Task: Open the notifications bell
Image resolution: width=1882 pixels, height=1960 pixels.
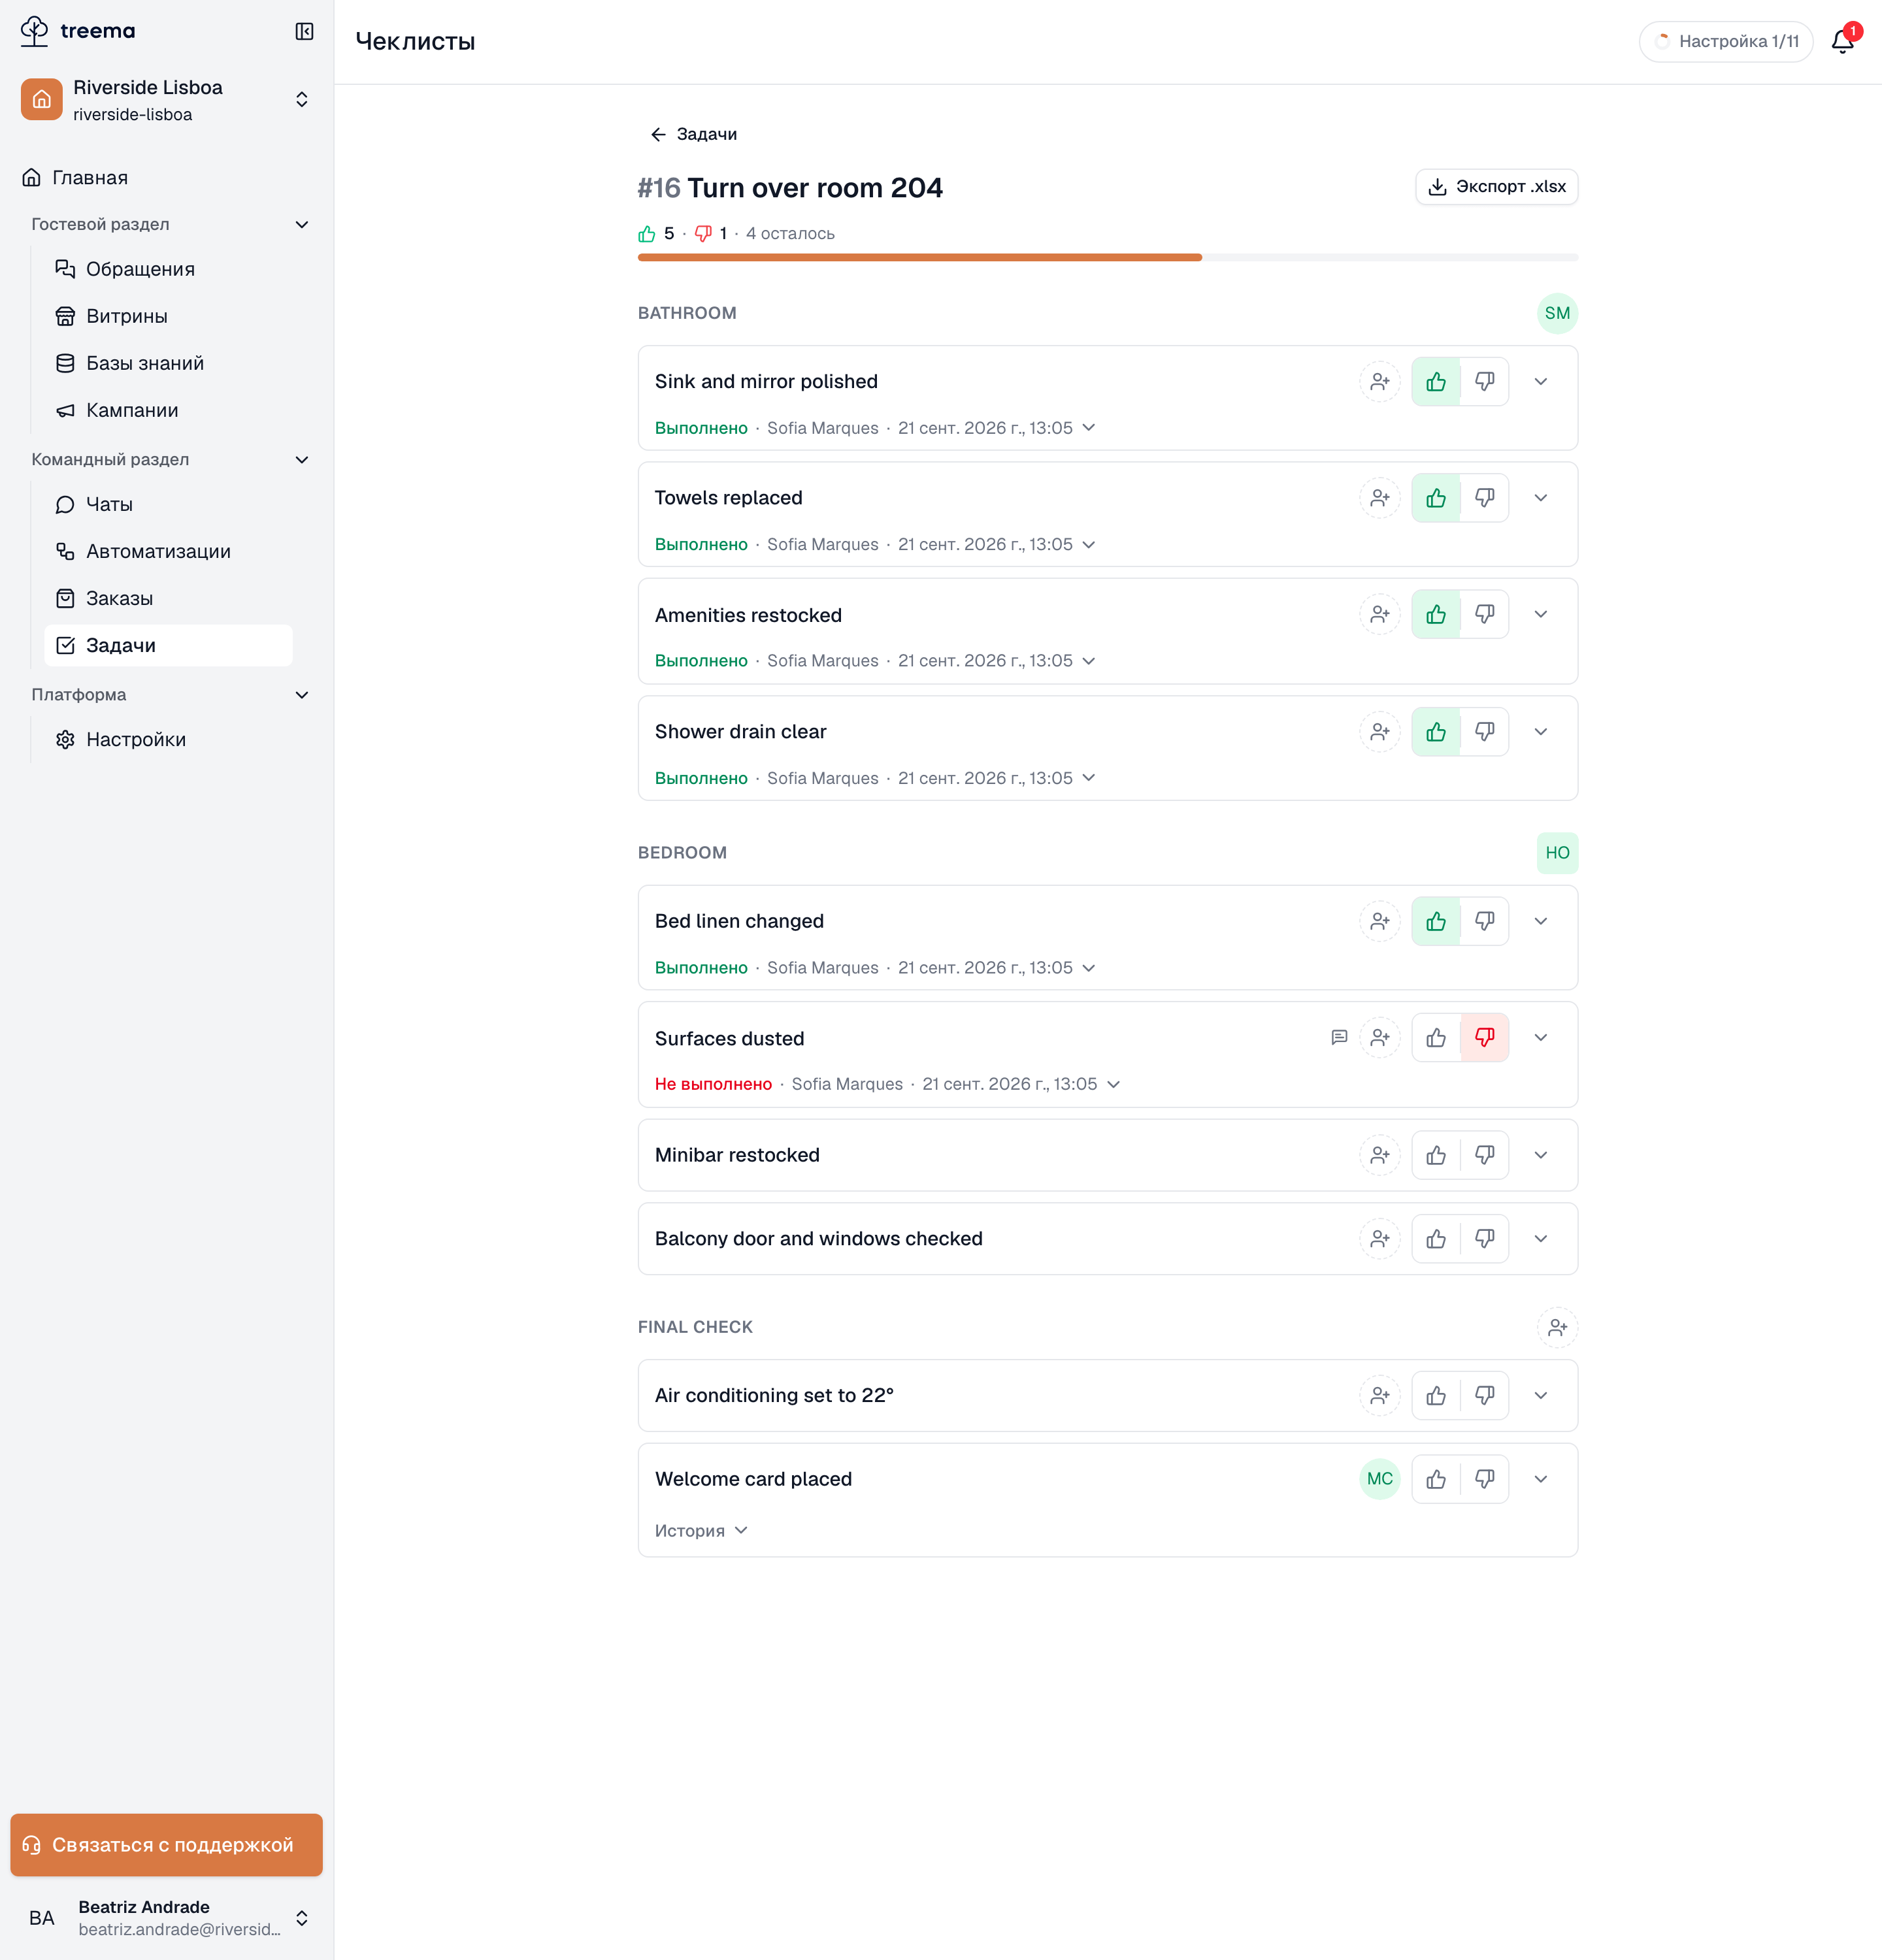Action: 1843,41
